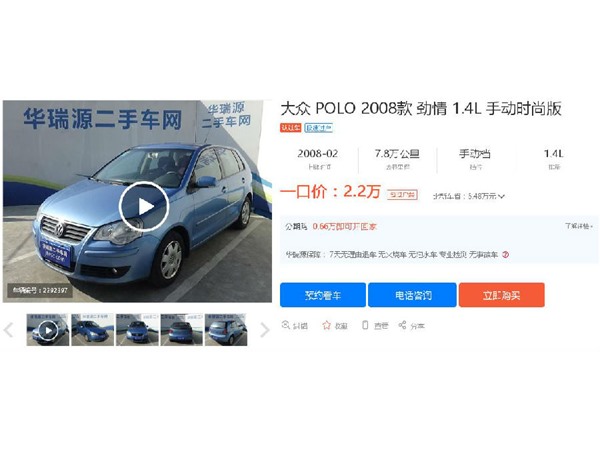The image size is (600, 450).
Task: Click the share icon
Action: click(402, 325)
